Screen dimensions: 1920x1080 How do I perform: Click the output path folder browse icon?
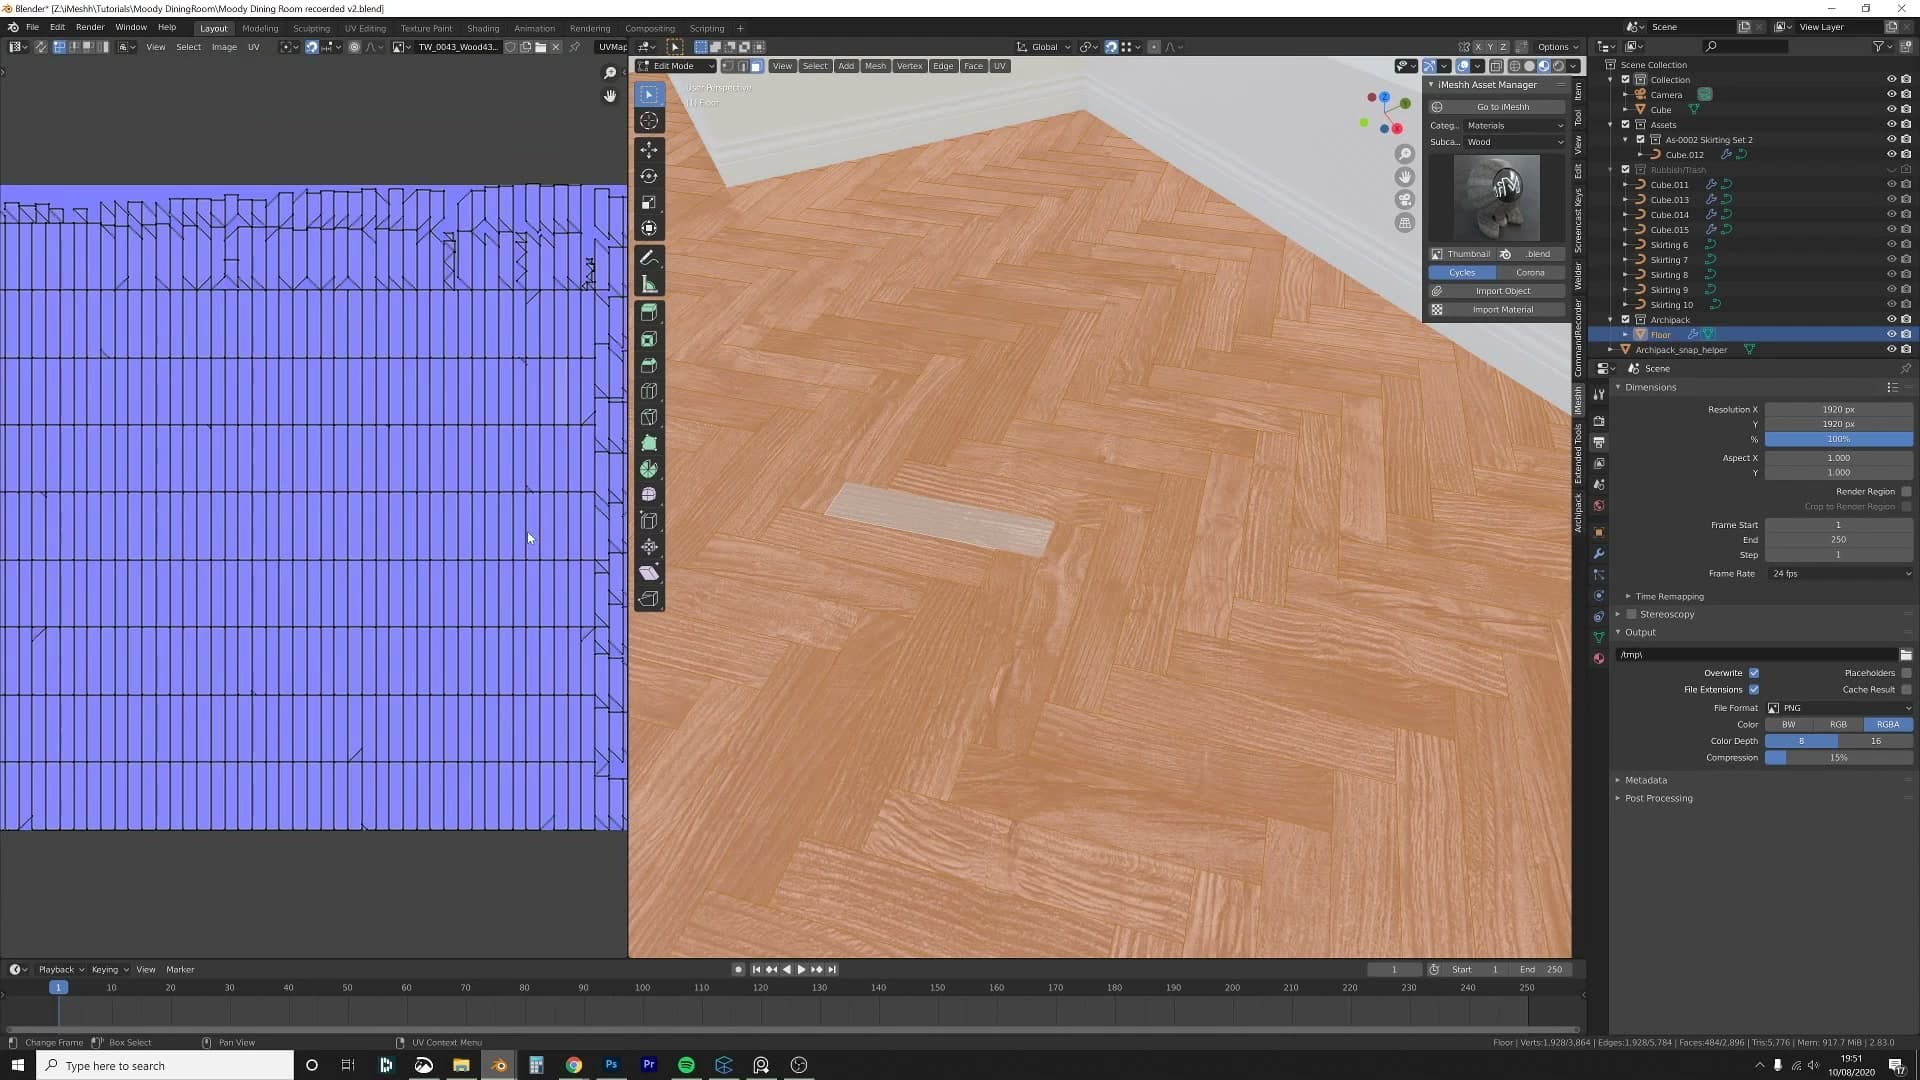click(1906, 655)
